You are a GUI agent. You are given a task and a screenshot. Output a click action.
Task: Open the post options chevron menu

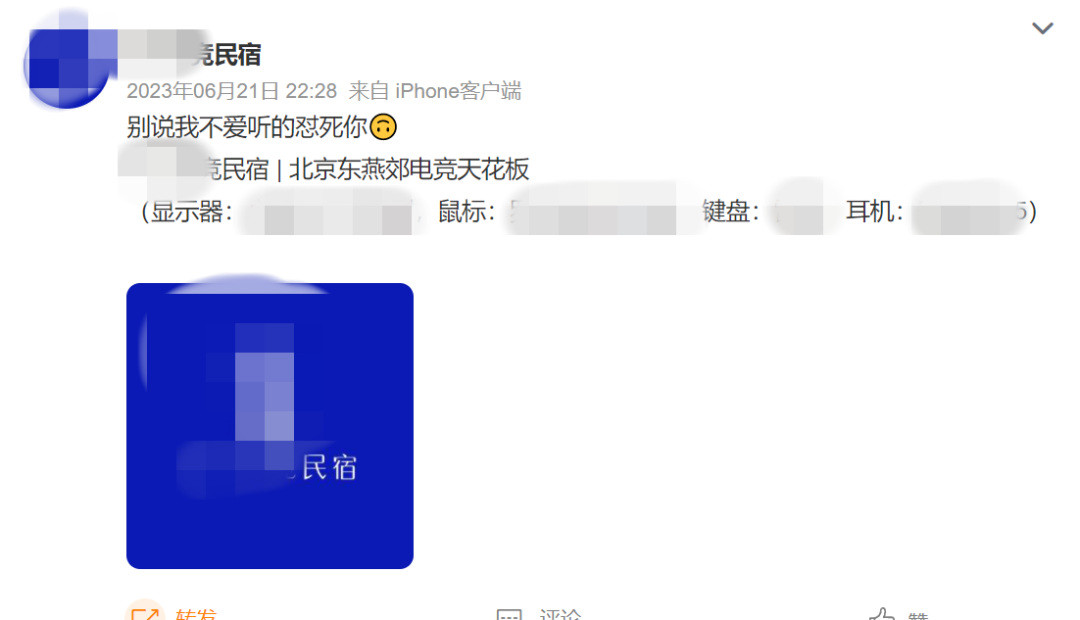click(1042, 28)
